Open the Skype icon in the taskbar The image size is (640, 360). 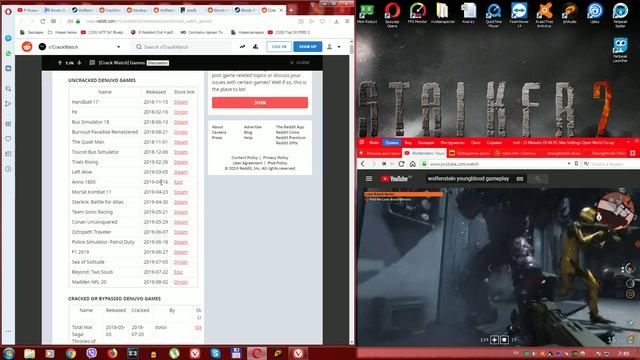[x=216, y=353]
